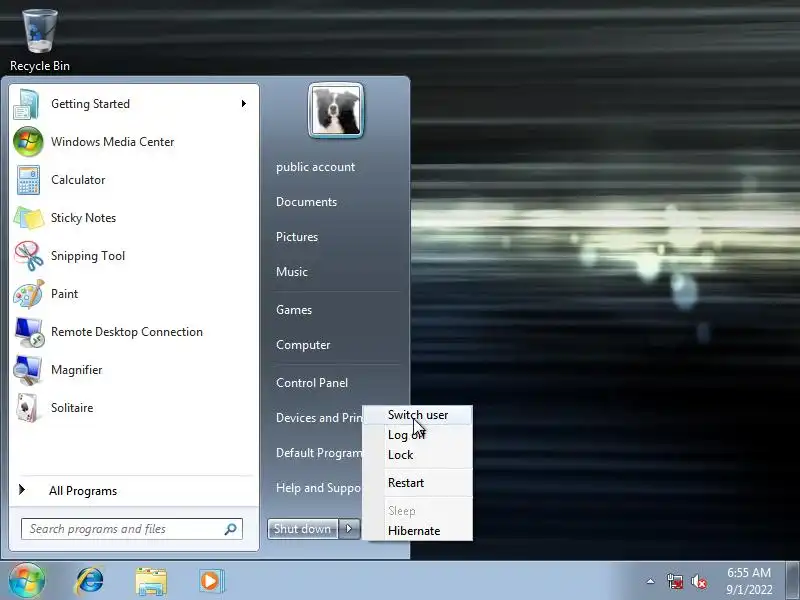Image resolution: width=800 pixels, height=600 pixels.
Task: Click the Search programs and files box
Action: 132,529
